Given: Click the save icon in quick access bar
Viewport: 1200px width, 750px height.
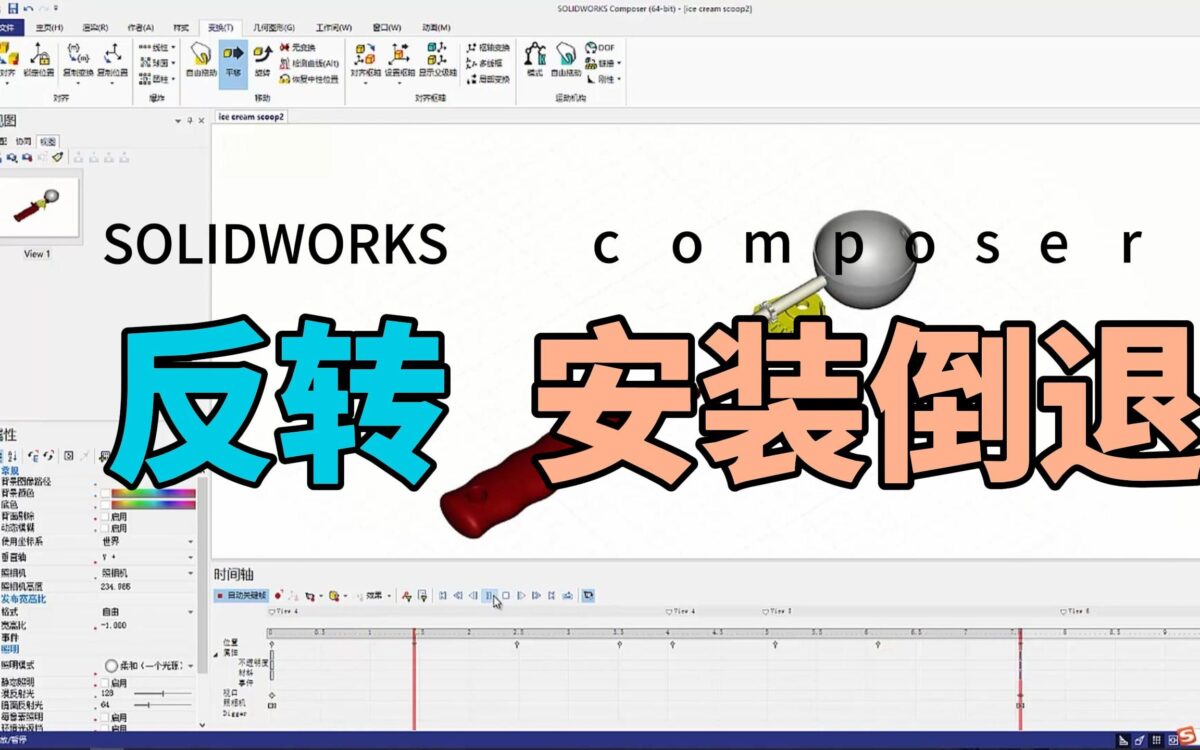Looking at the screenshot, I should point(12,8).
